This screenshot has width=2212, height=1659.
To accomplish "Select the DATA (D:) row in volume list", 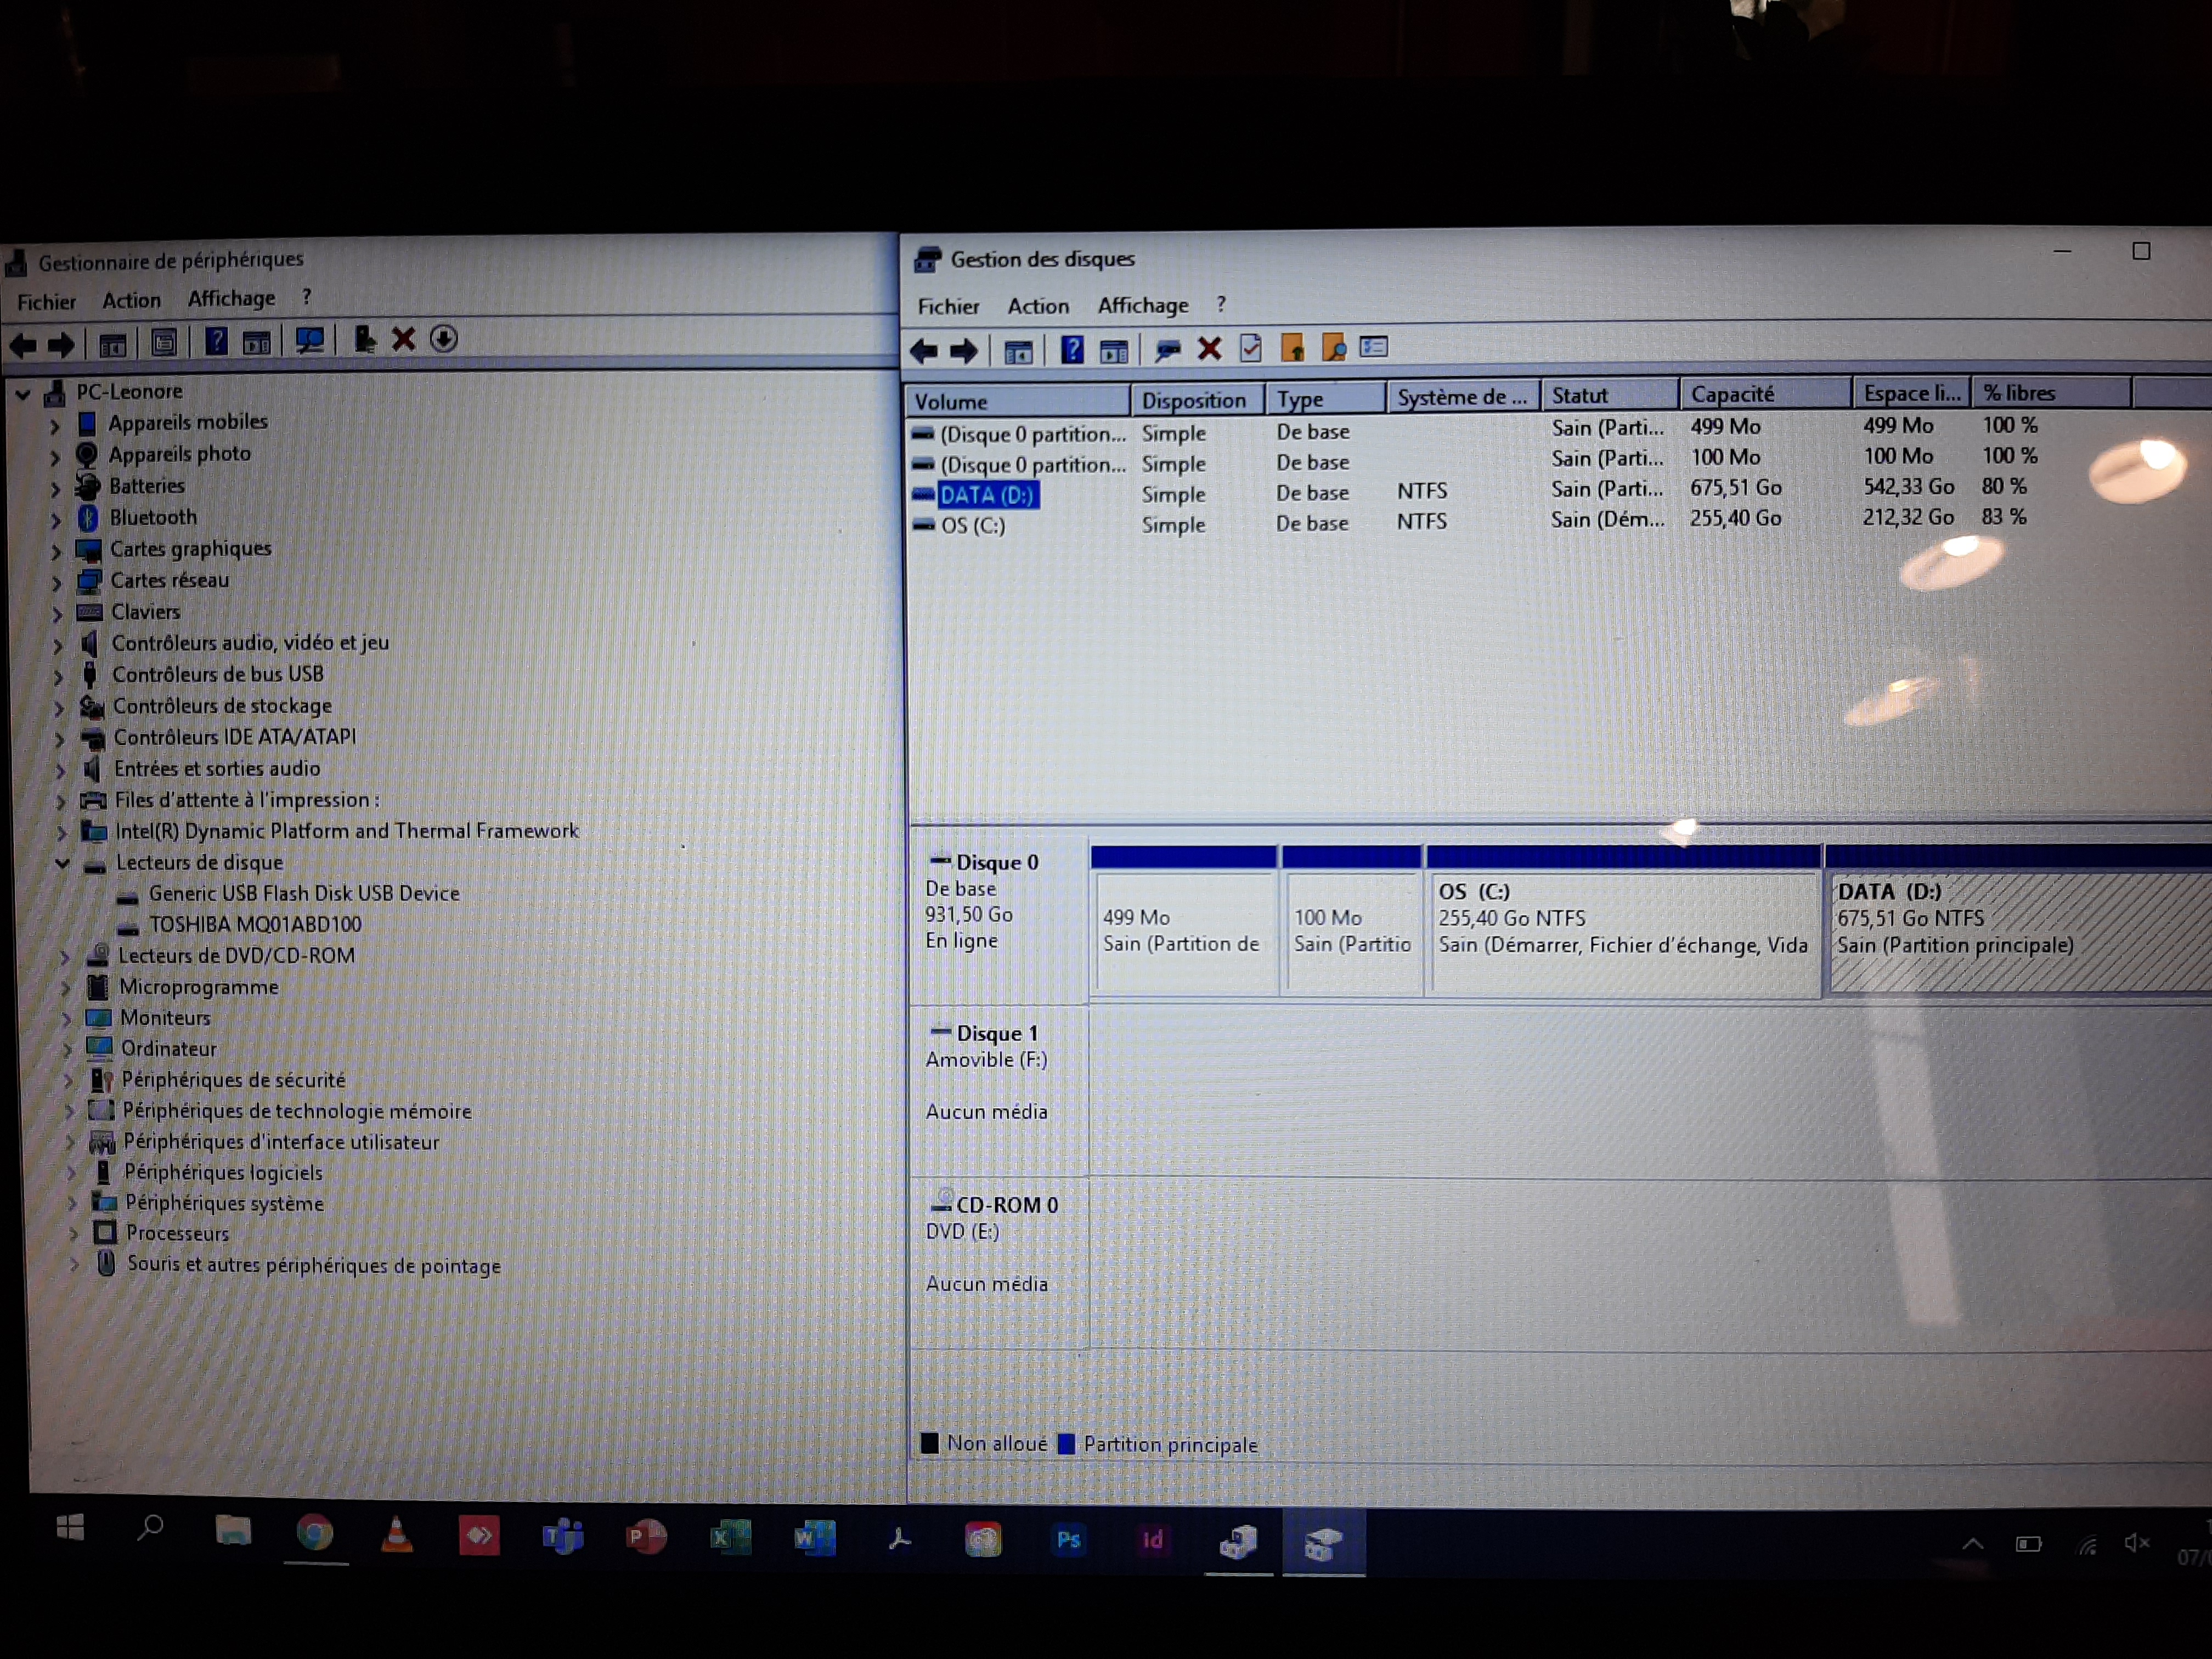I will tap(1470, 492).
